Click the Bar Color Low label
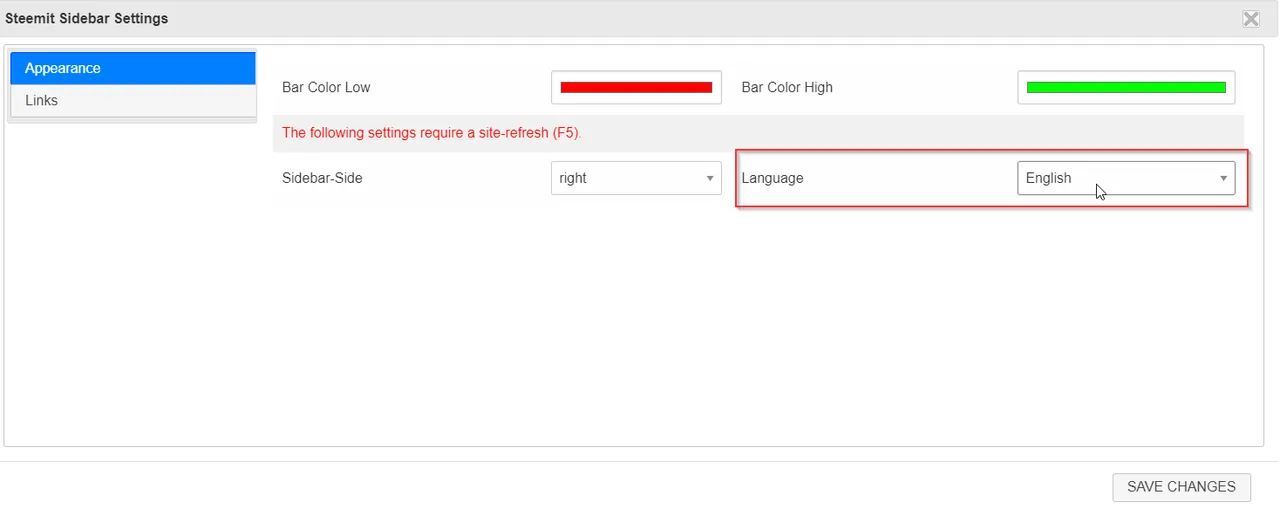 click(326, 87)
